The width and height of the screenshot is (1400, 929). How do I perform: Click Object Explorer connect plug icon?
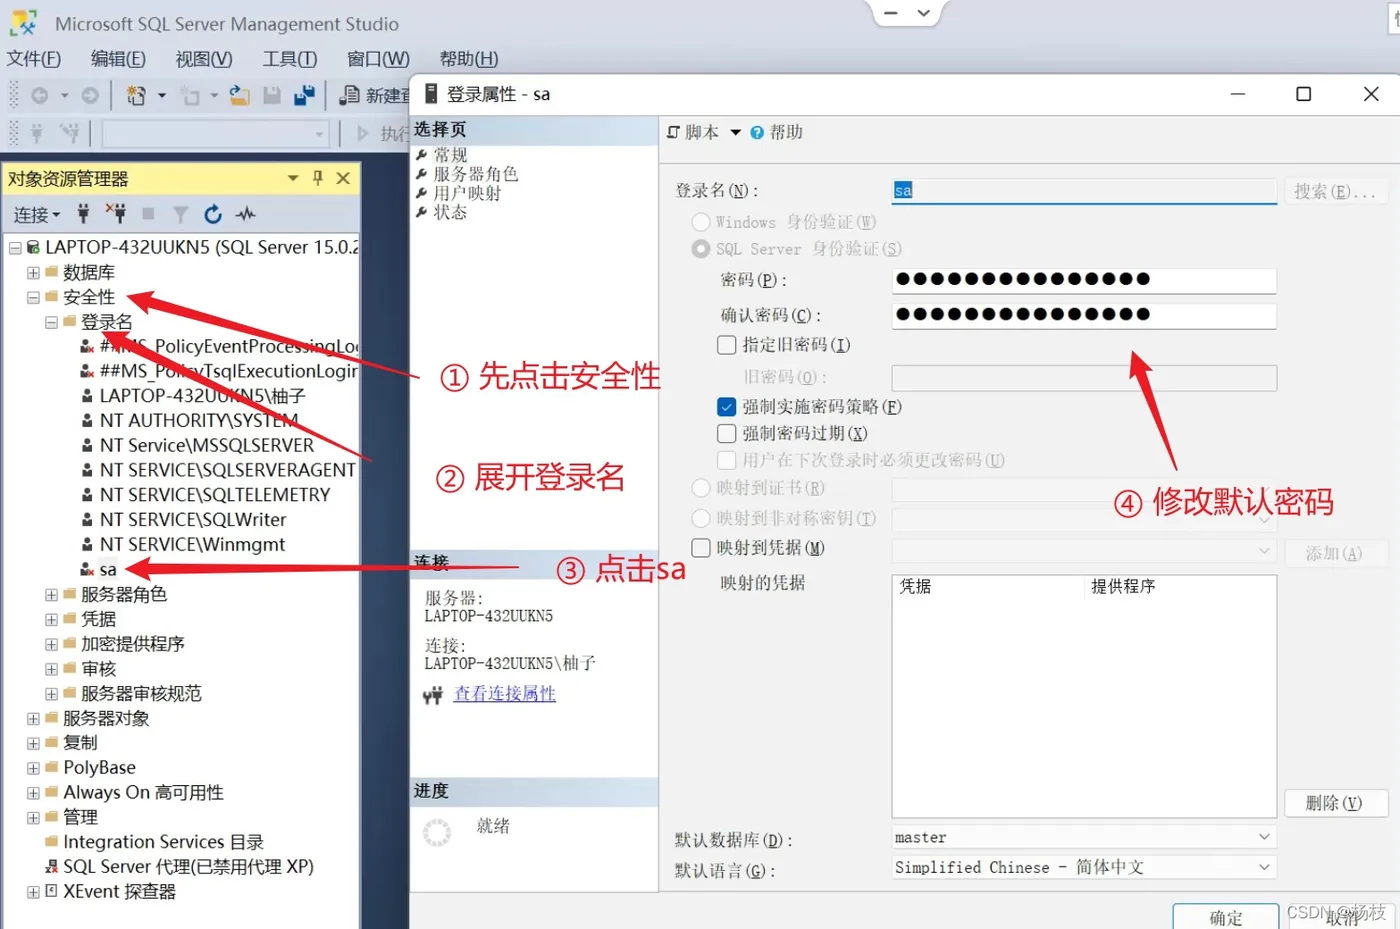point(83,213)
